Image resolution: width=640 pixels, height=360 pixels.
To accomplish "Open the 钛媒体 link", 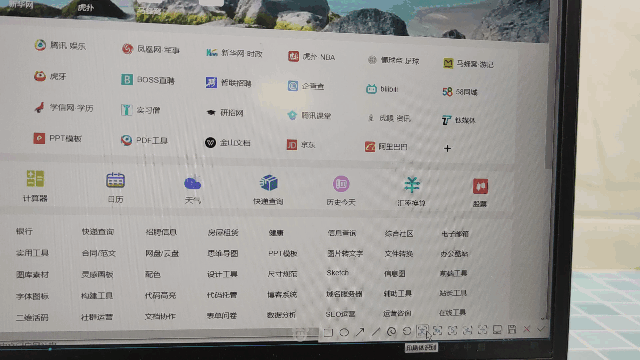I will pos(459,120).
